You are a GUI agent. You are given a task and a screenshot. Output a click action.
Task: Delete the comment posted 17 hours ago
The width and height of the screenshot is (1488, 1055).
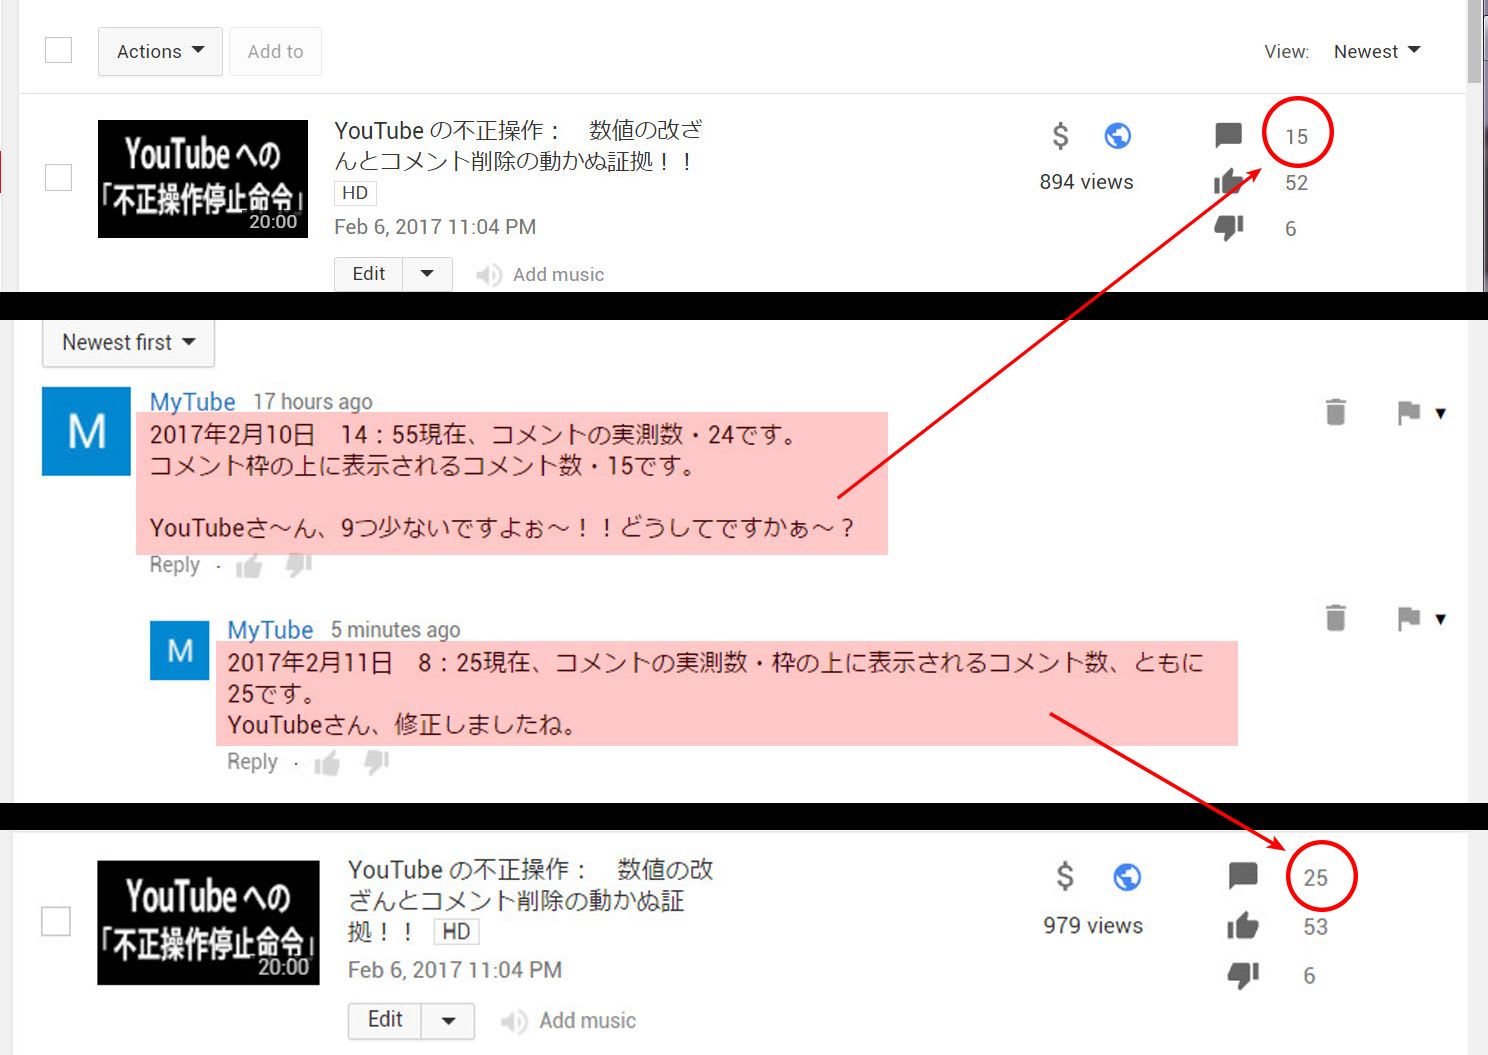click(1335, 412)
